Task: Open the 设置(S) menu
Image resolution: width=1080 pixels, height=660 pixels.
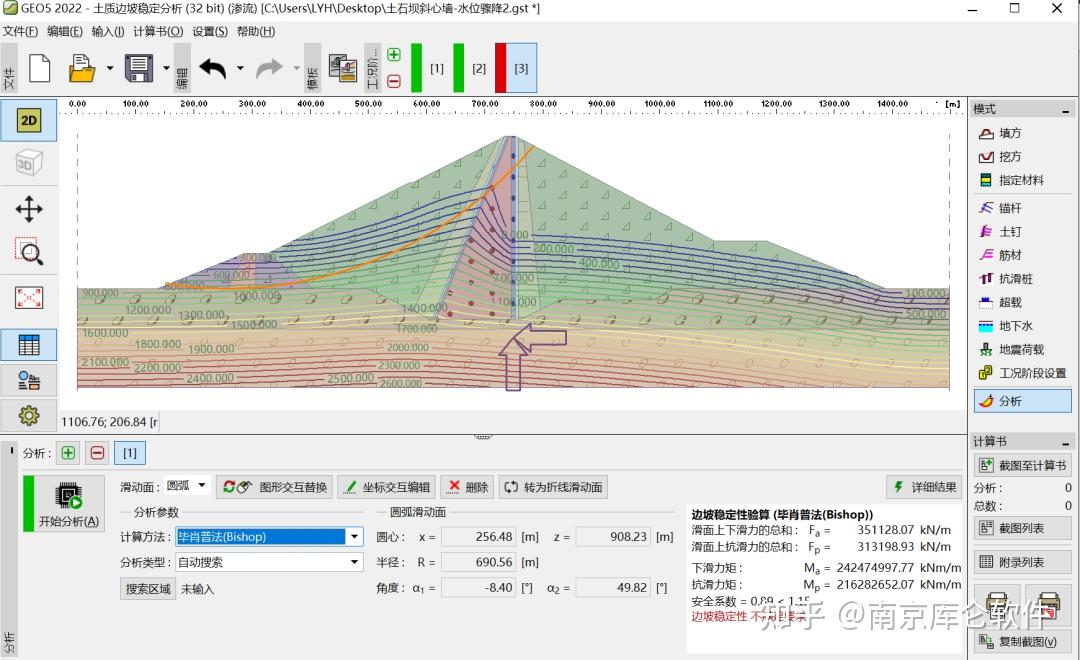Action: point(209,31)
